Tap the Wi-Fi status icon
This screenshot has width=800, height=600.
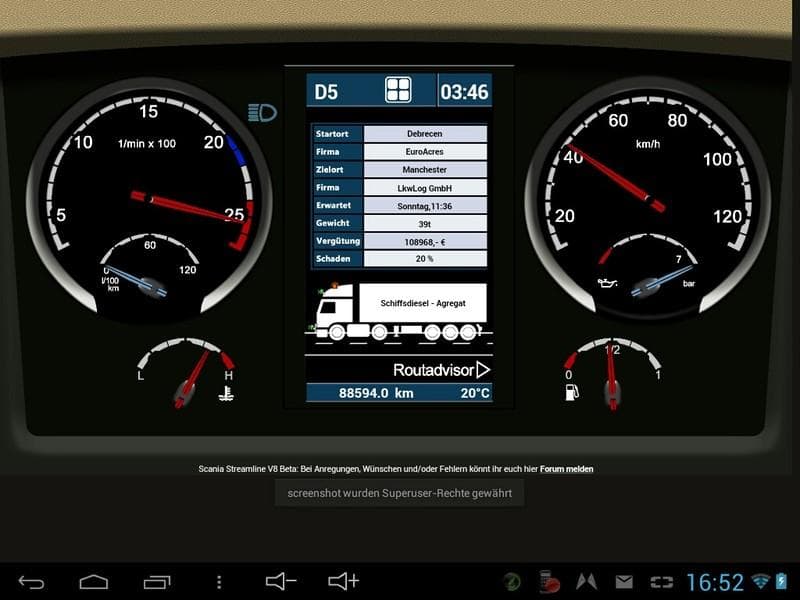click(760, 581)
